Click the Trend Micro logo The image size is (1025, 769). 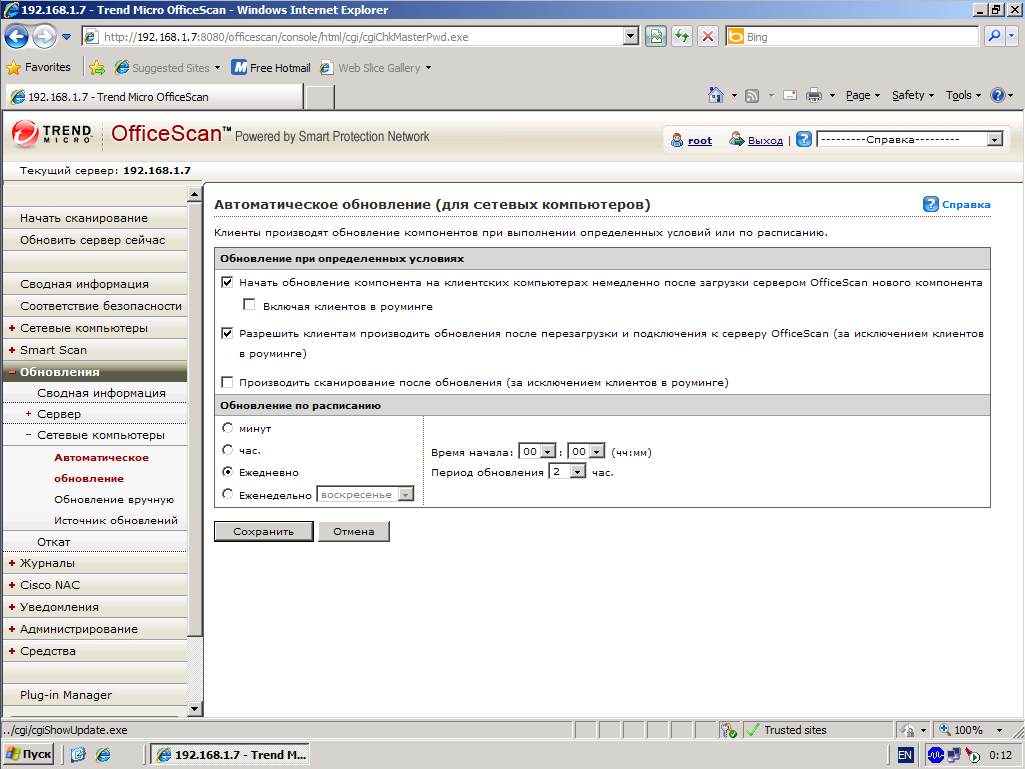point(52,133)
